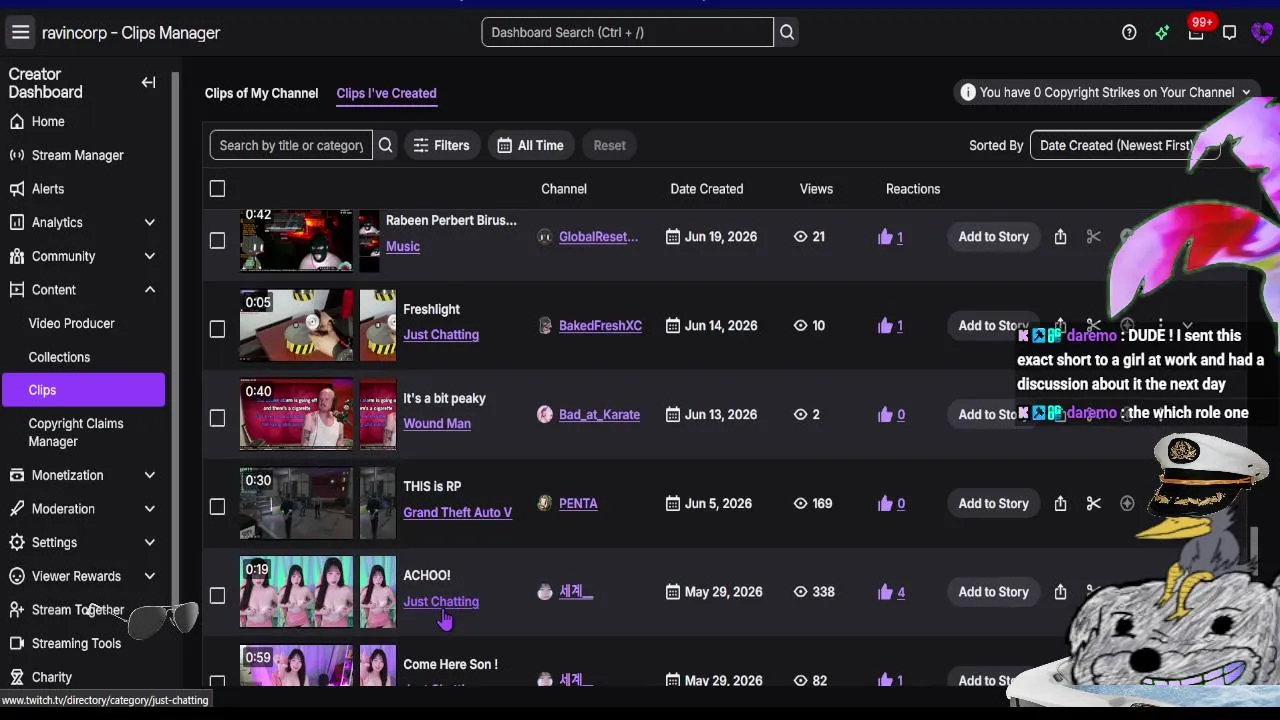Visit the BakedFreshXC channel link
1280x720 pixels.
600,326
